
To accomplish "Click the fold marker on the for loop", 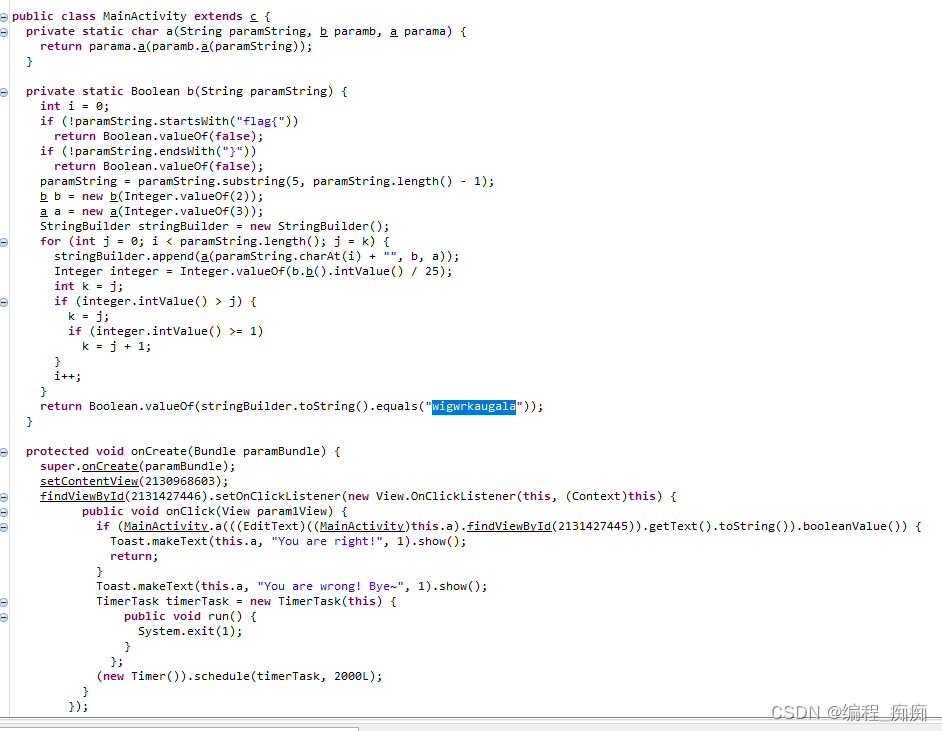I will click(x=5, y=241).
